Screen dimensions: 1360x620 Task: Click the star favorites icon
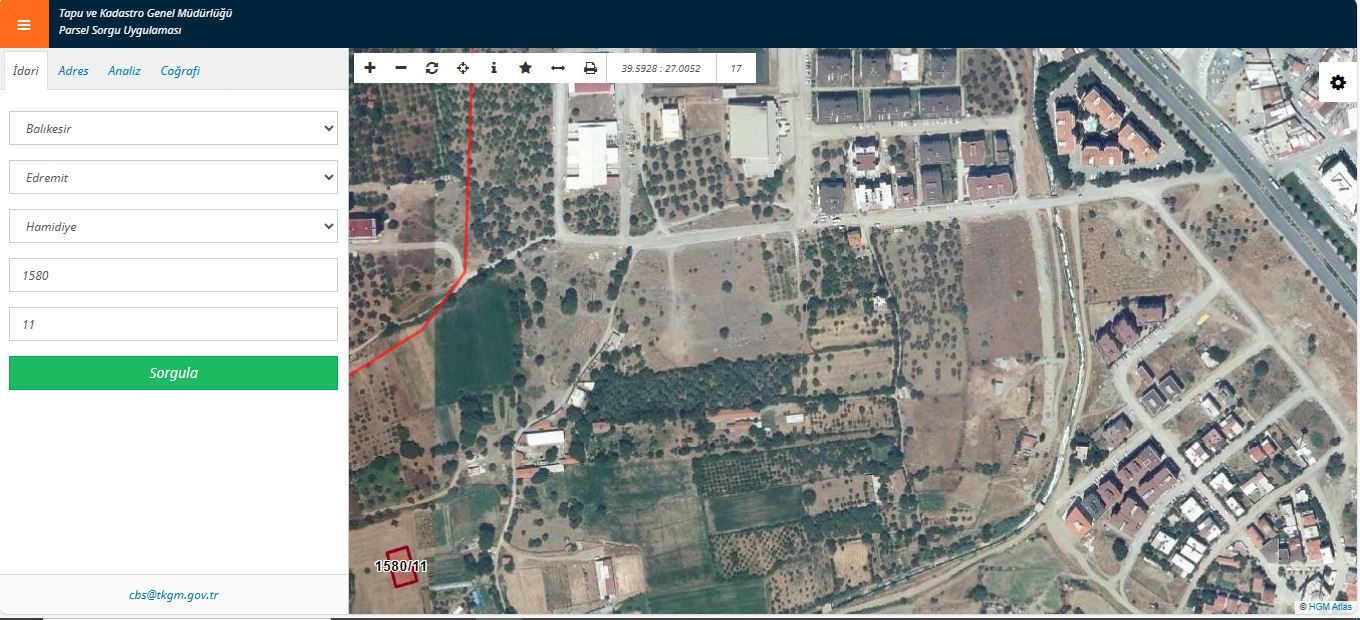click(525, 68)
